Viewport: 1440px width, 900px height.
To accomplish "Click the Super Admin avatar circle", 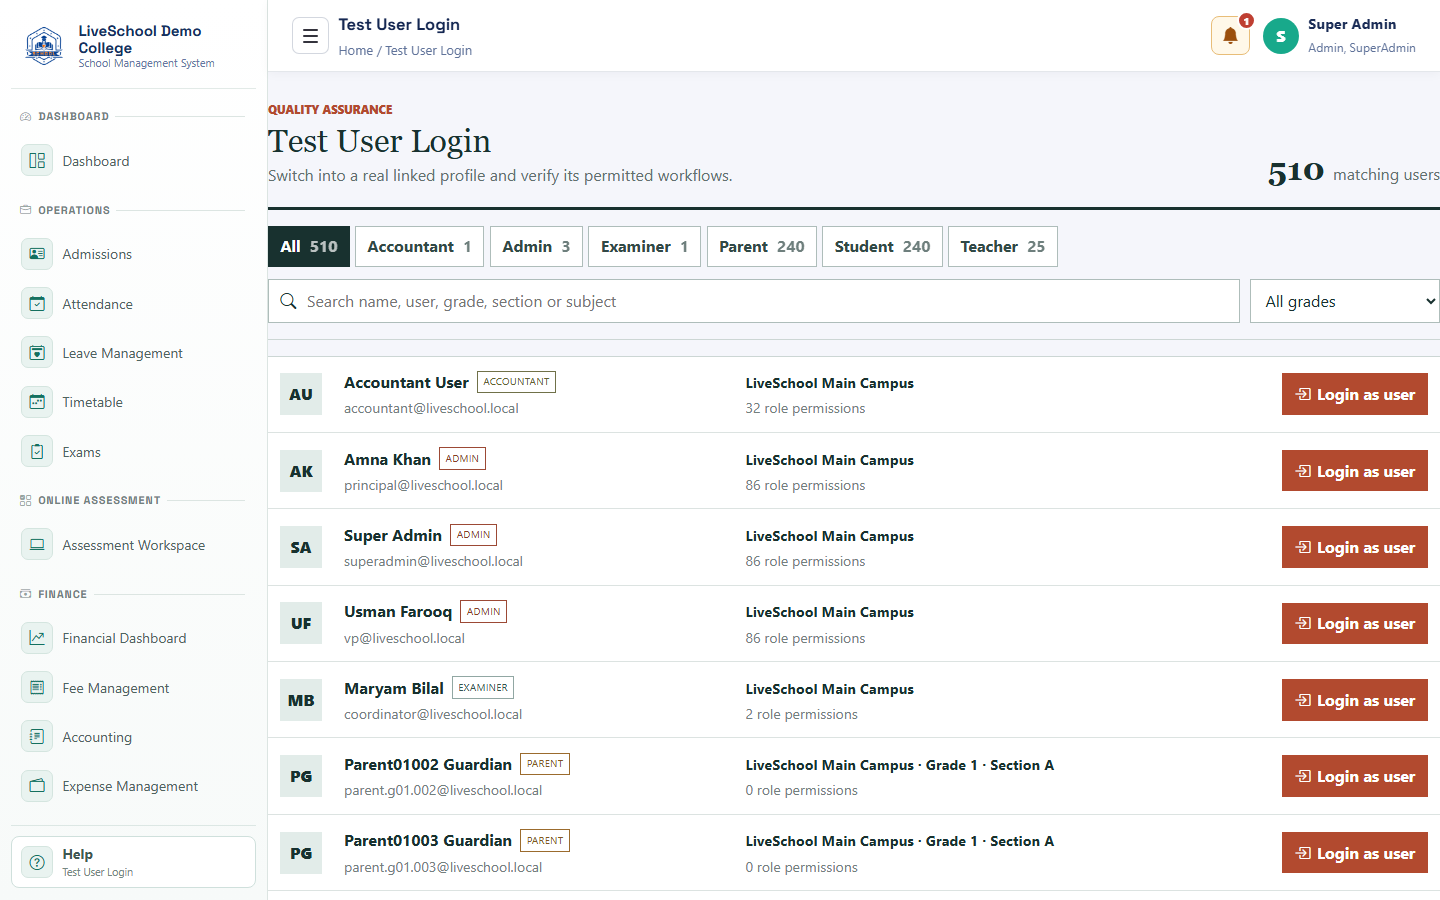I will [x=1281, y=36].
